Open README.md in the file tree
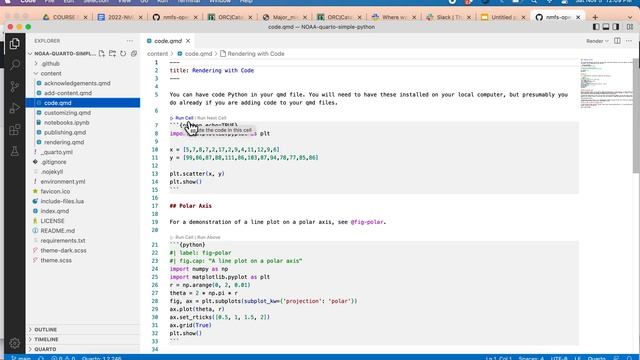 tap(58, 231)
